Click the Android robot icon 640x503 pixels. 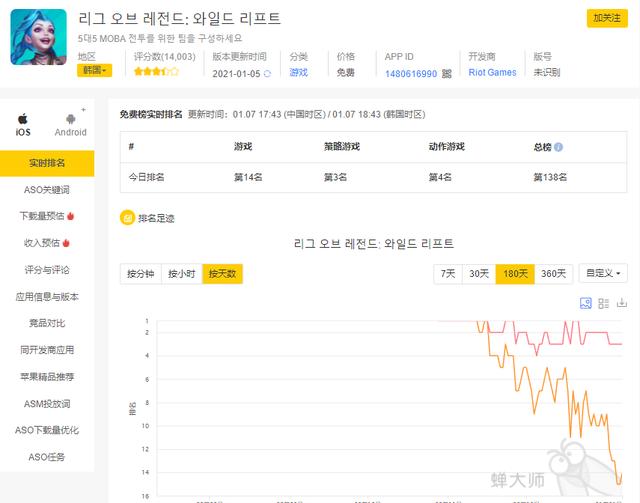71,119
